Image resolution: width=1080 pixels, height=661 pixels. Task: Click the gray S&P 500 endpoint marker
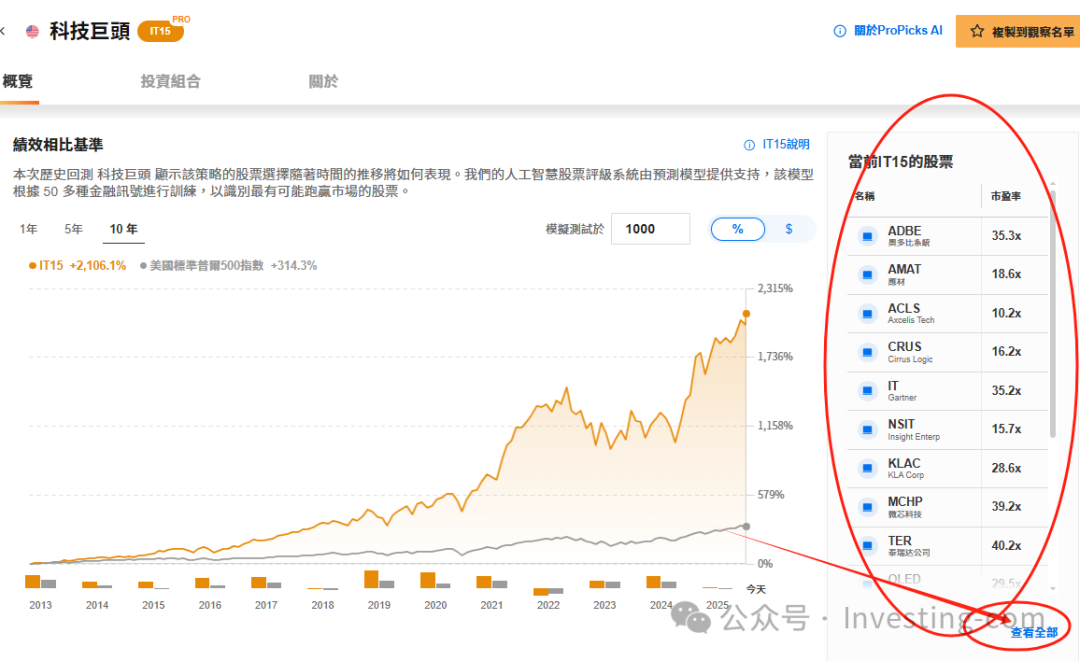pos(746,527)
